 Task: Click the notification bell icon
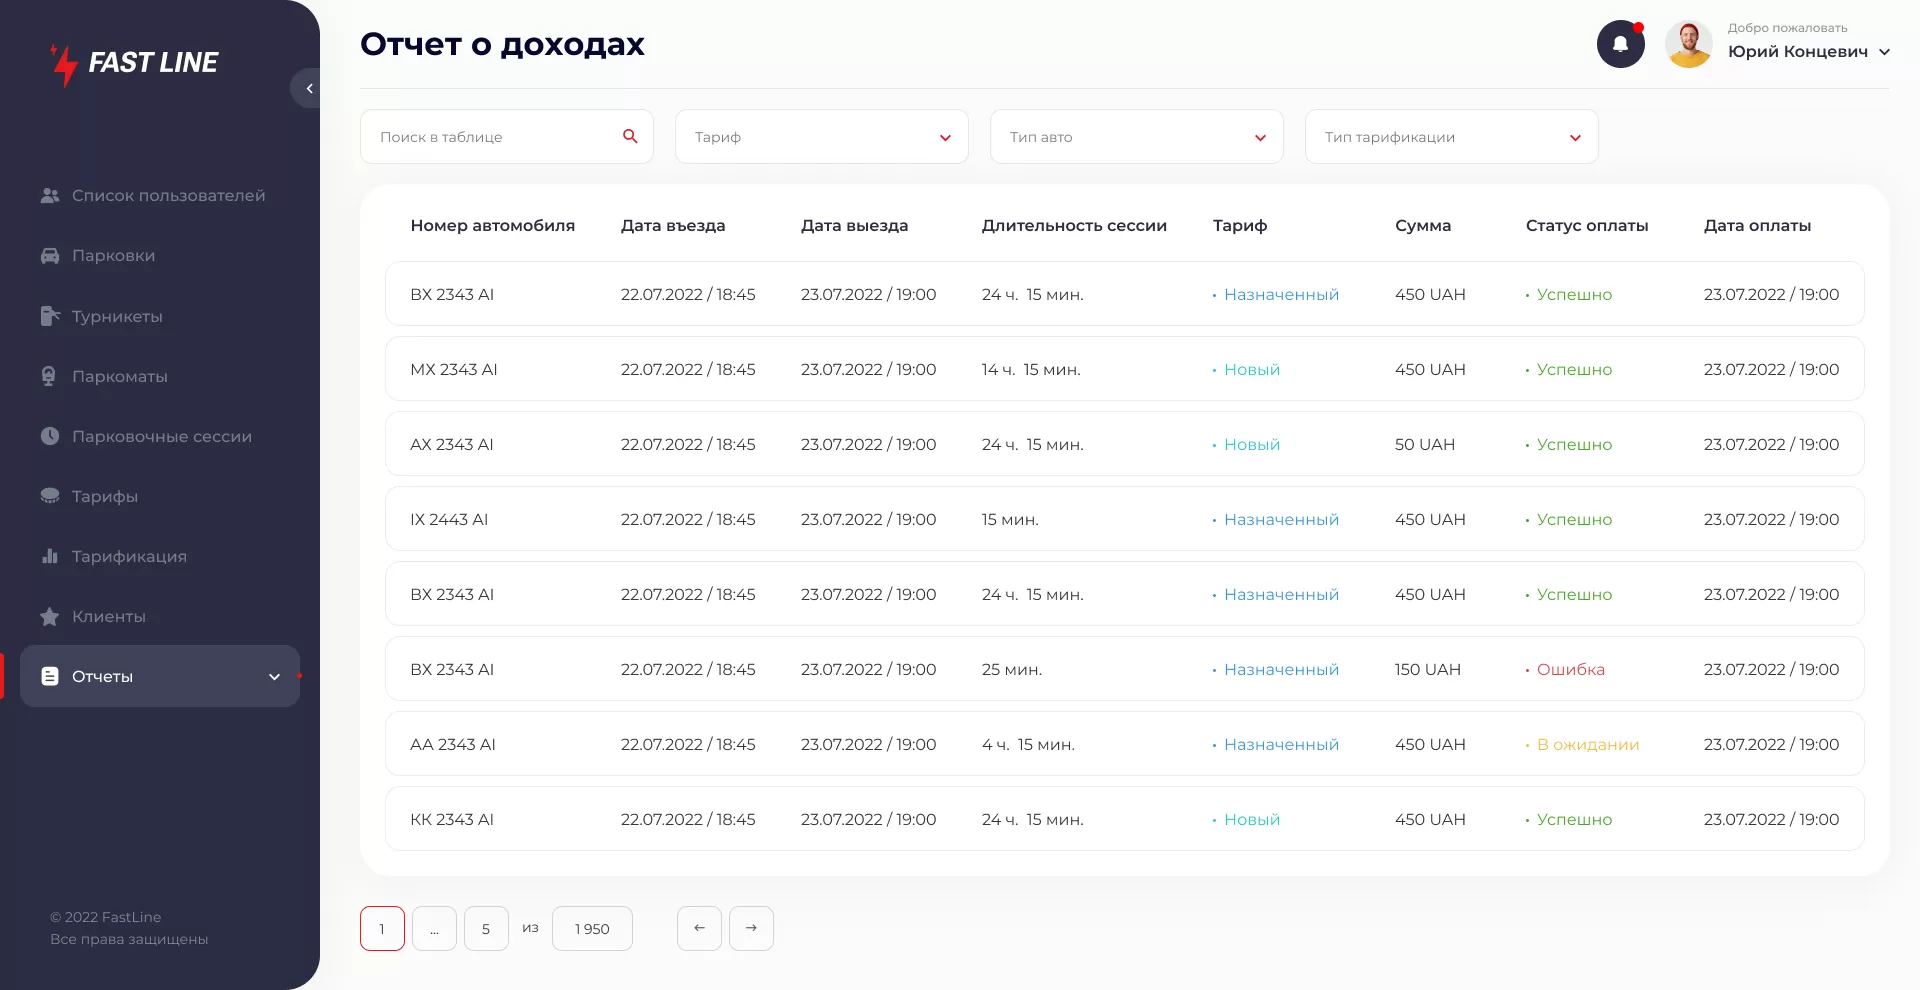(1620, 44)
